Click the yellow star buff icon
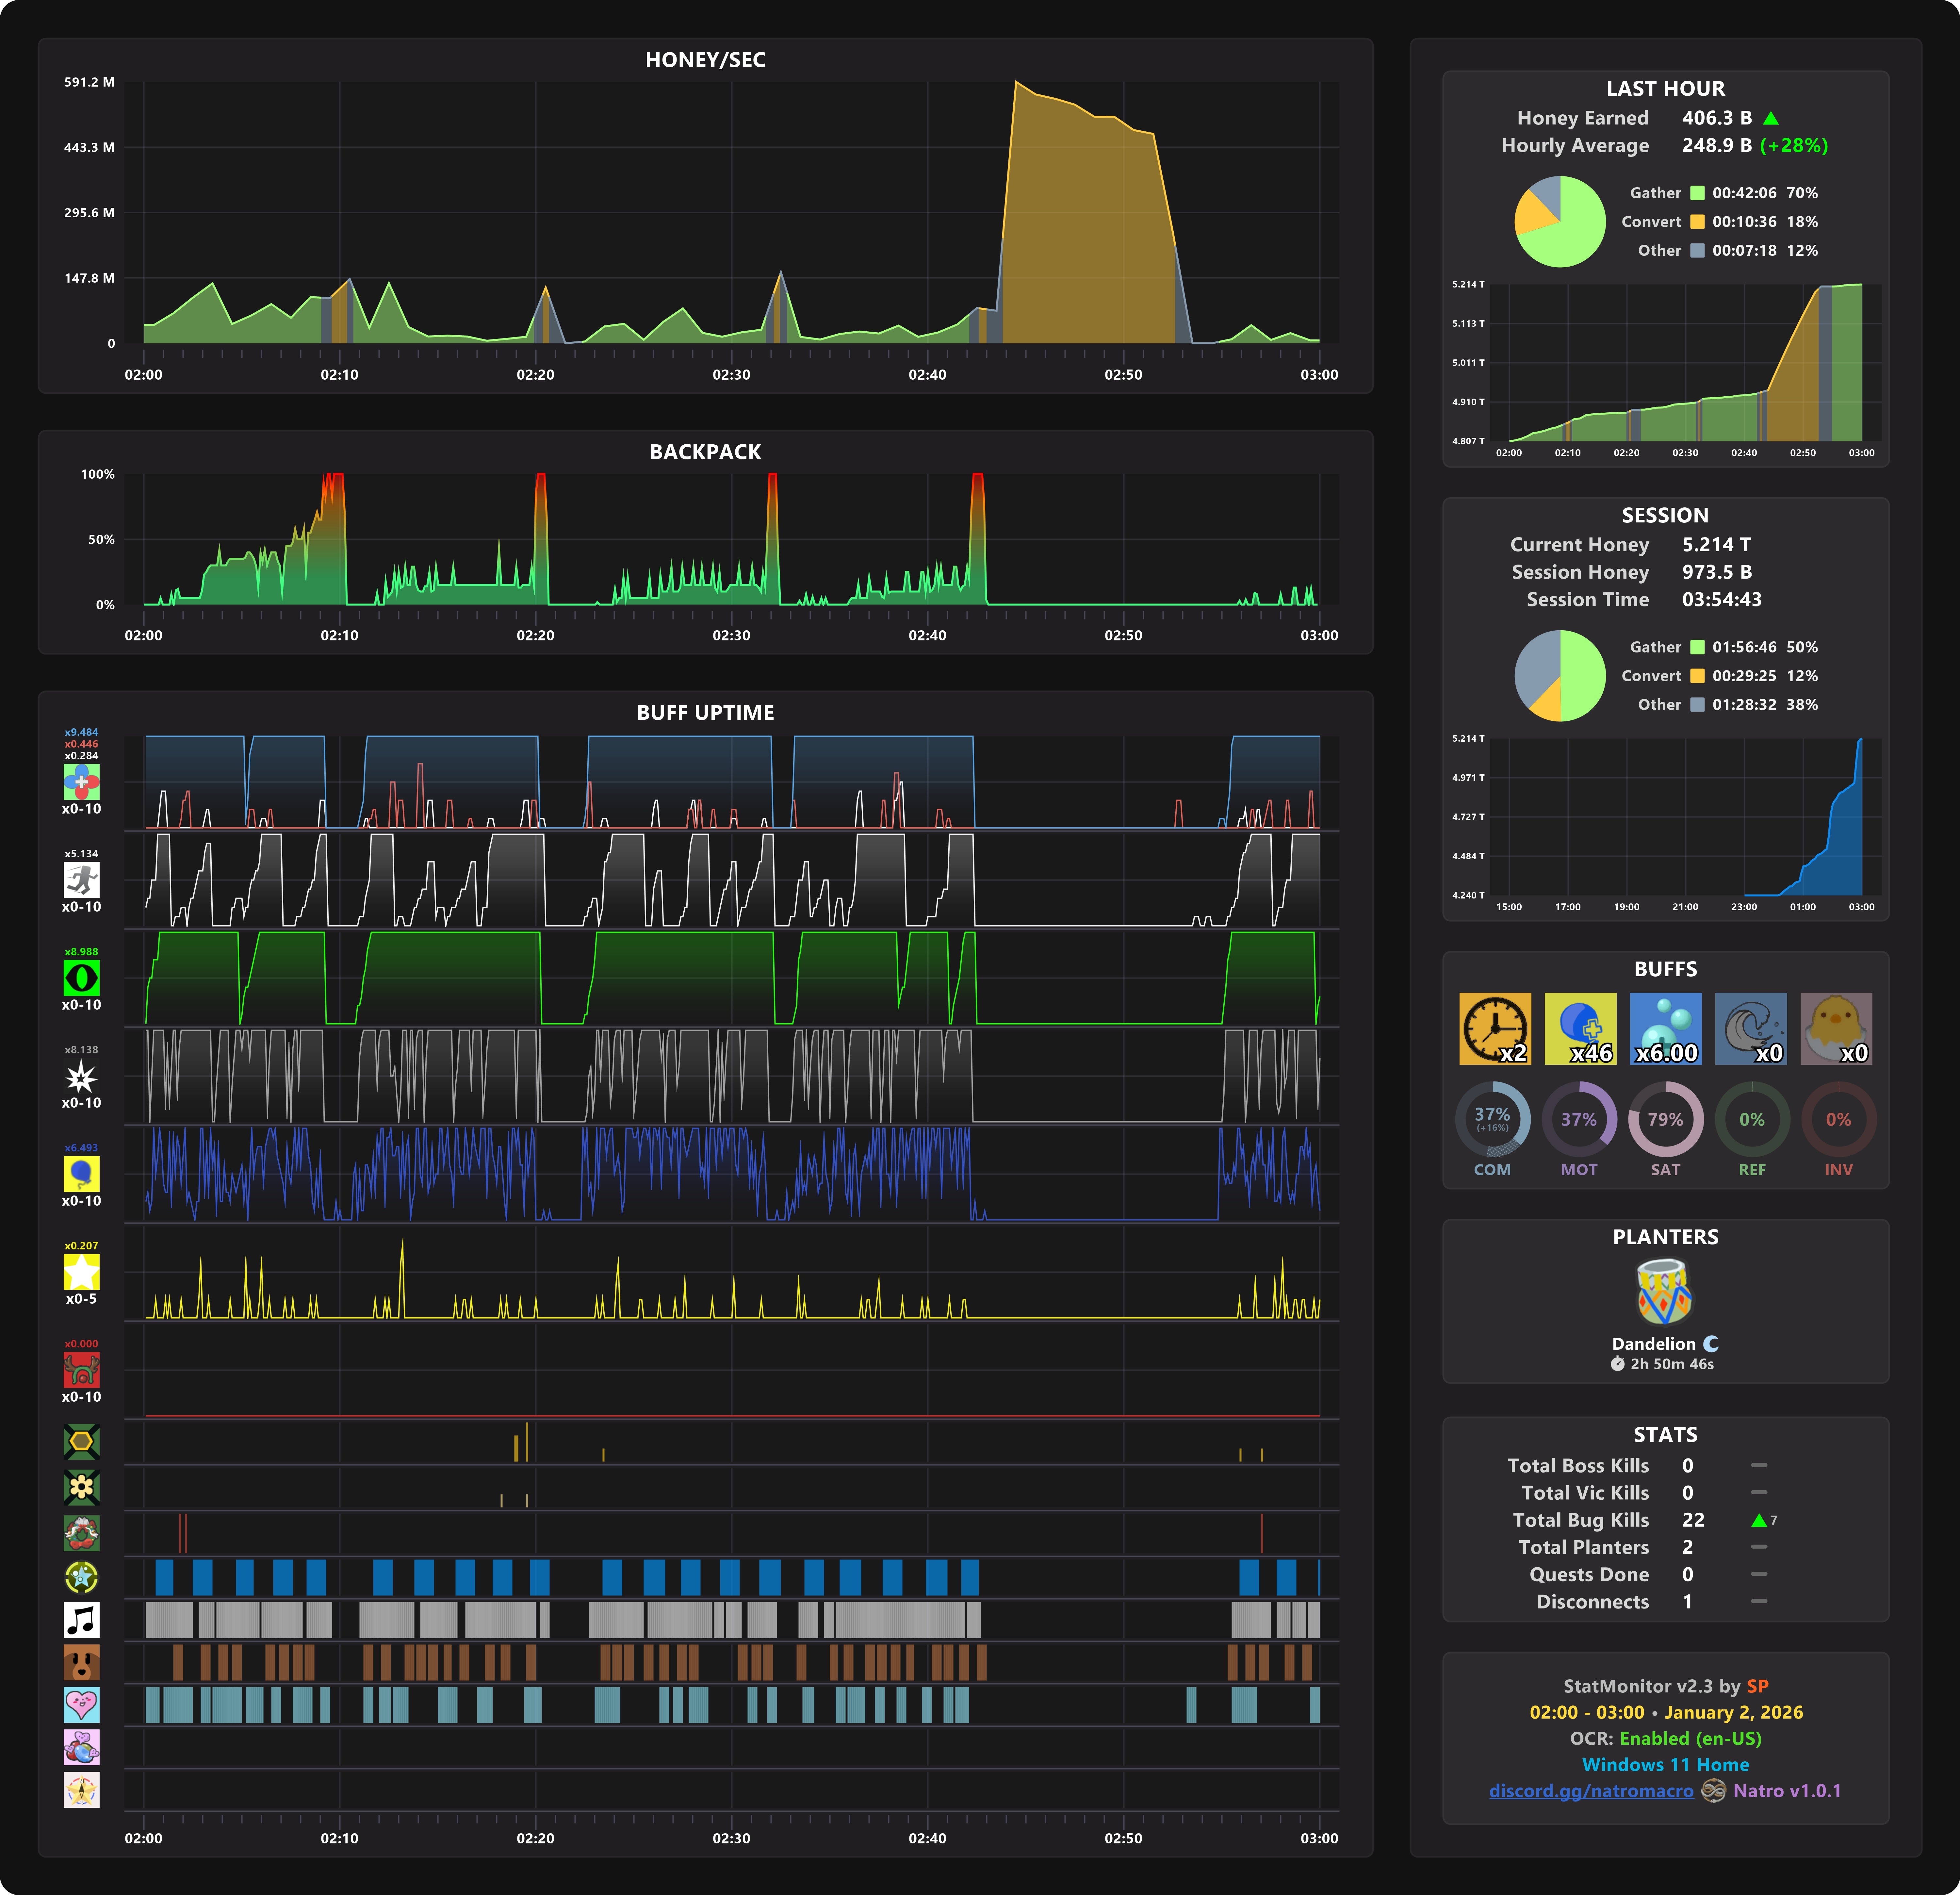This screenshot has height=1895, width=1960. 81,1272
